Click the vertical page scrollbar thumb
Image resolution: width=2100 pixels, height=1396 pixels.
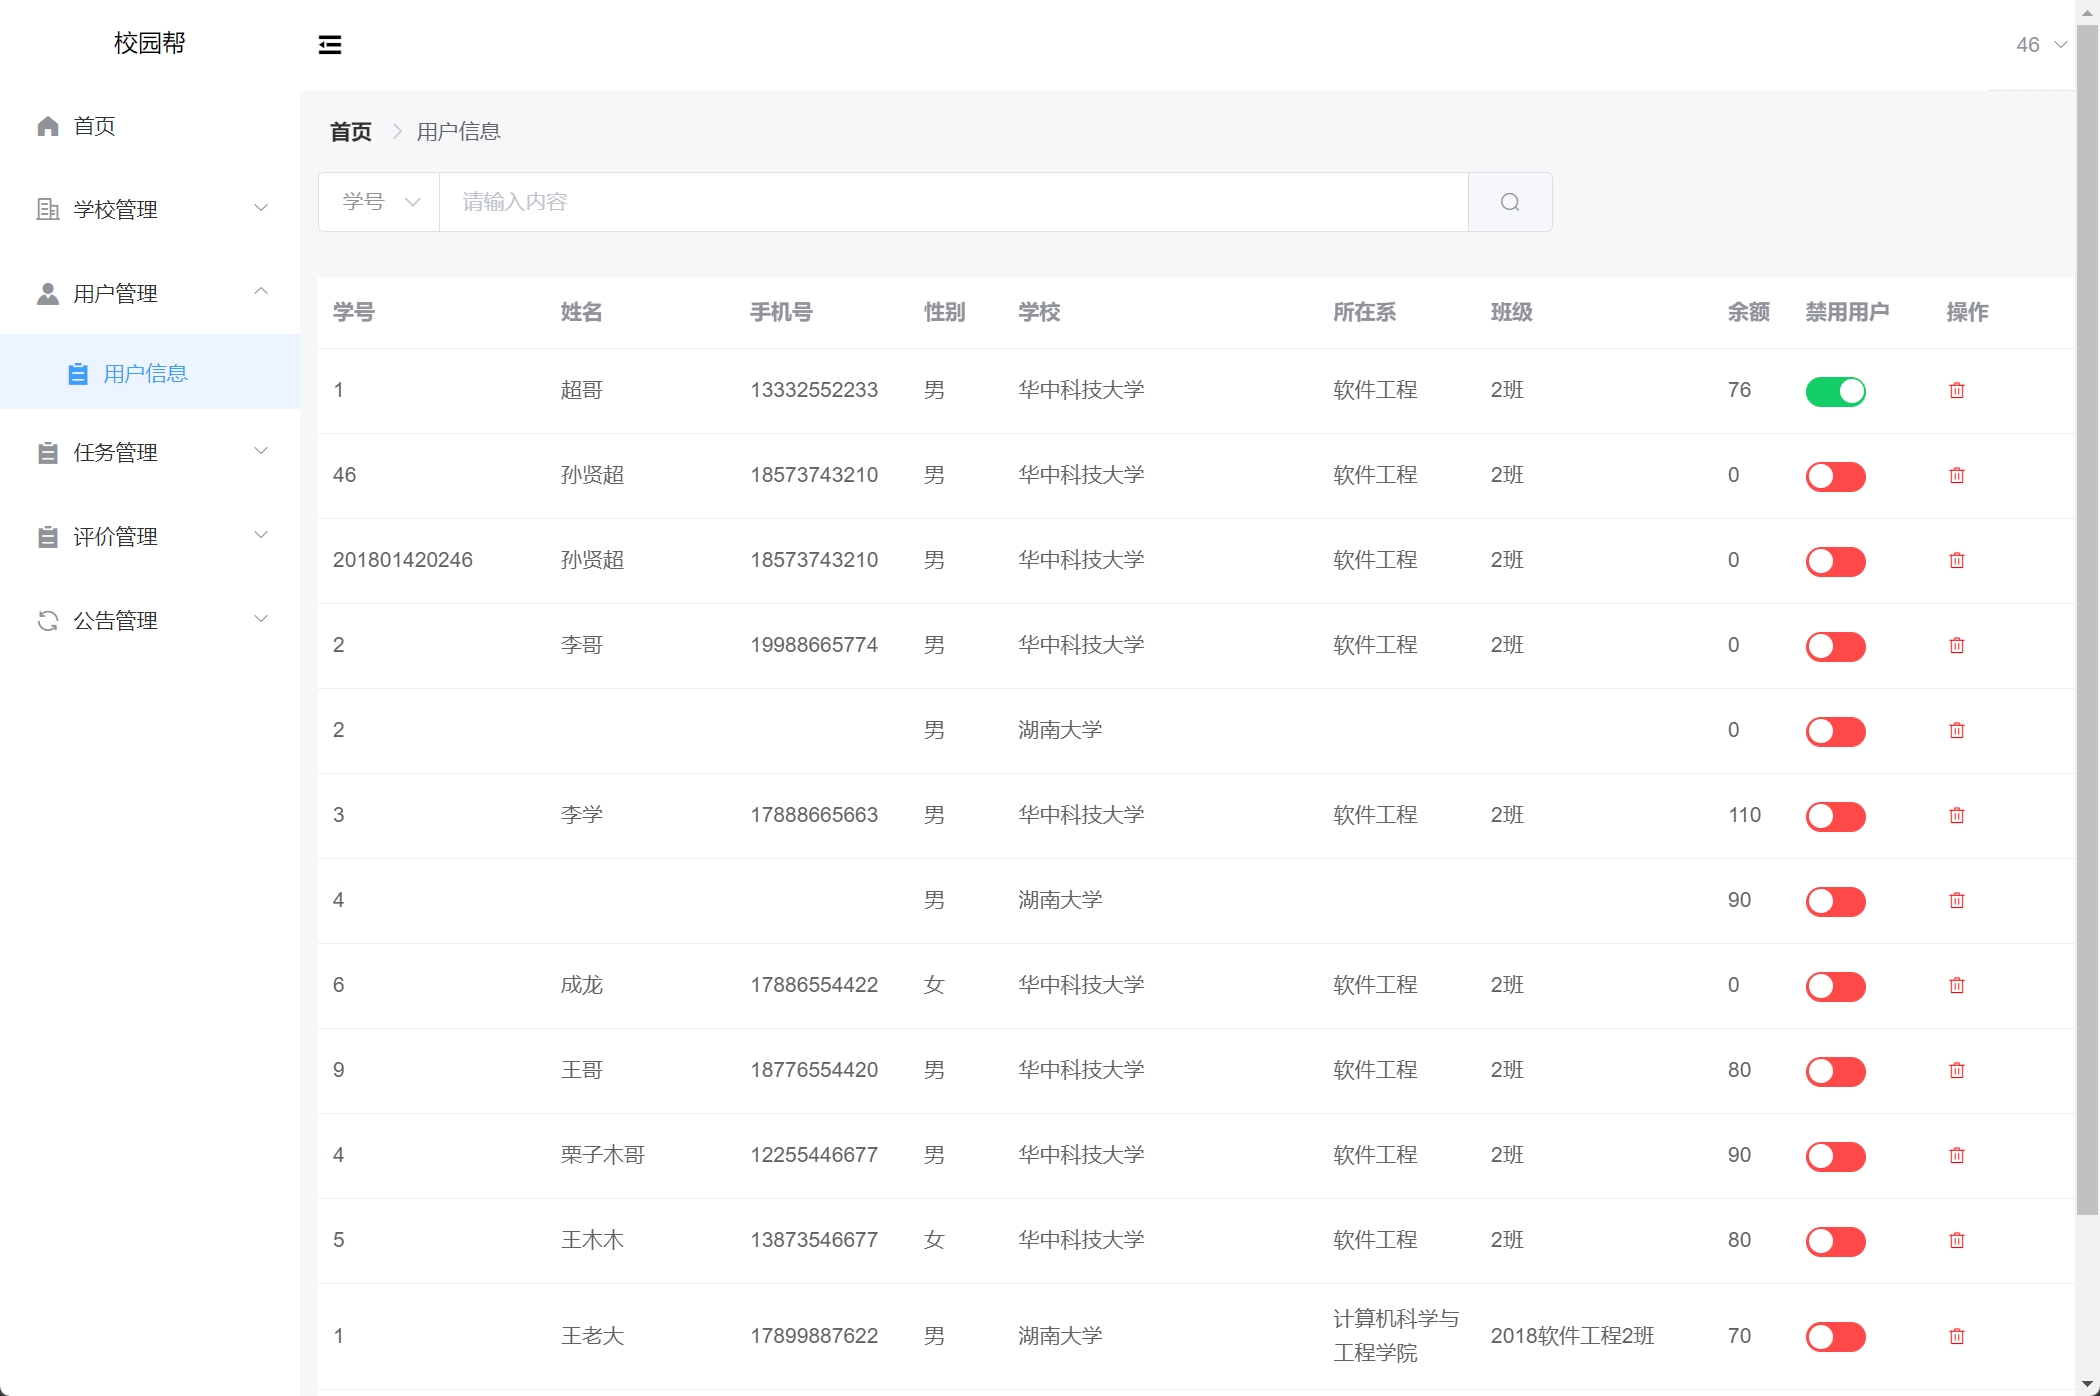pyautogui.click(x=2087, y=620)
